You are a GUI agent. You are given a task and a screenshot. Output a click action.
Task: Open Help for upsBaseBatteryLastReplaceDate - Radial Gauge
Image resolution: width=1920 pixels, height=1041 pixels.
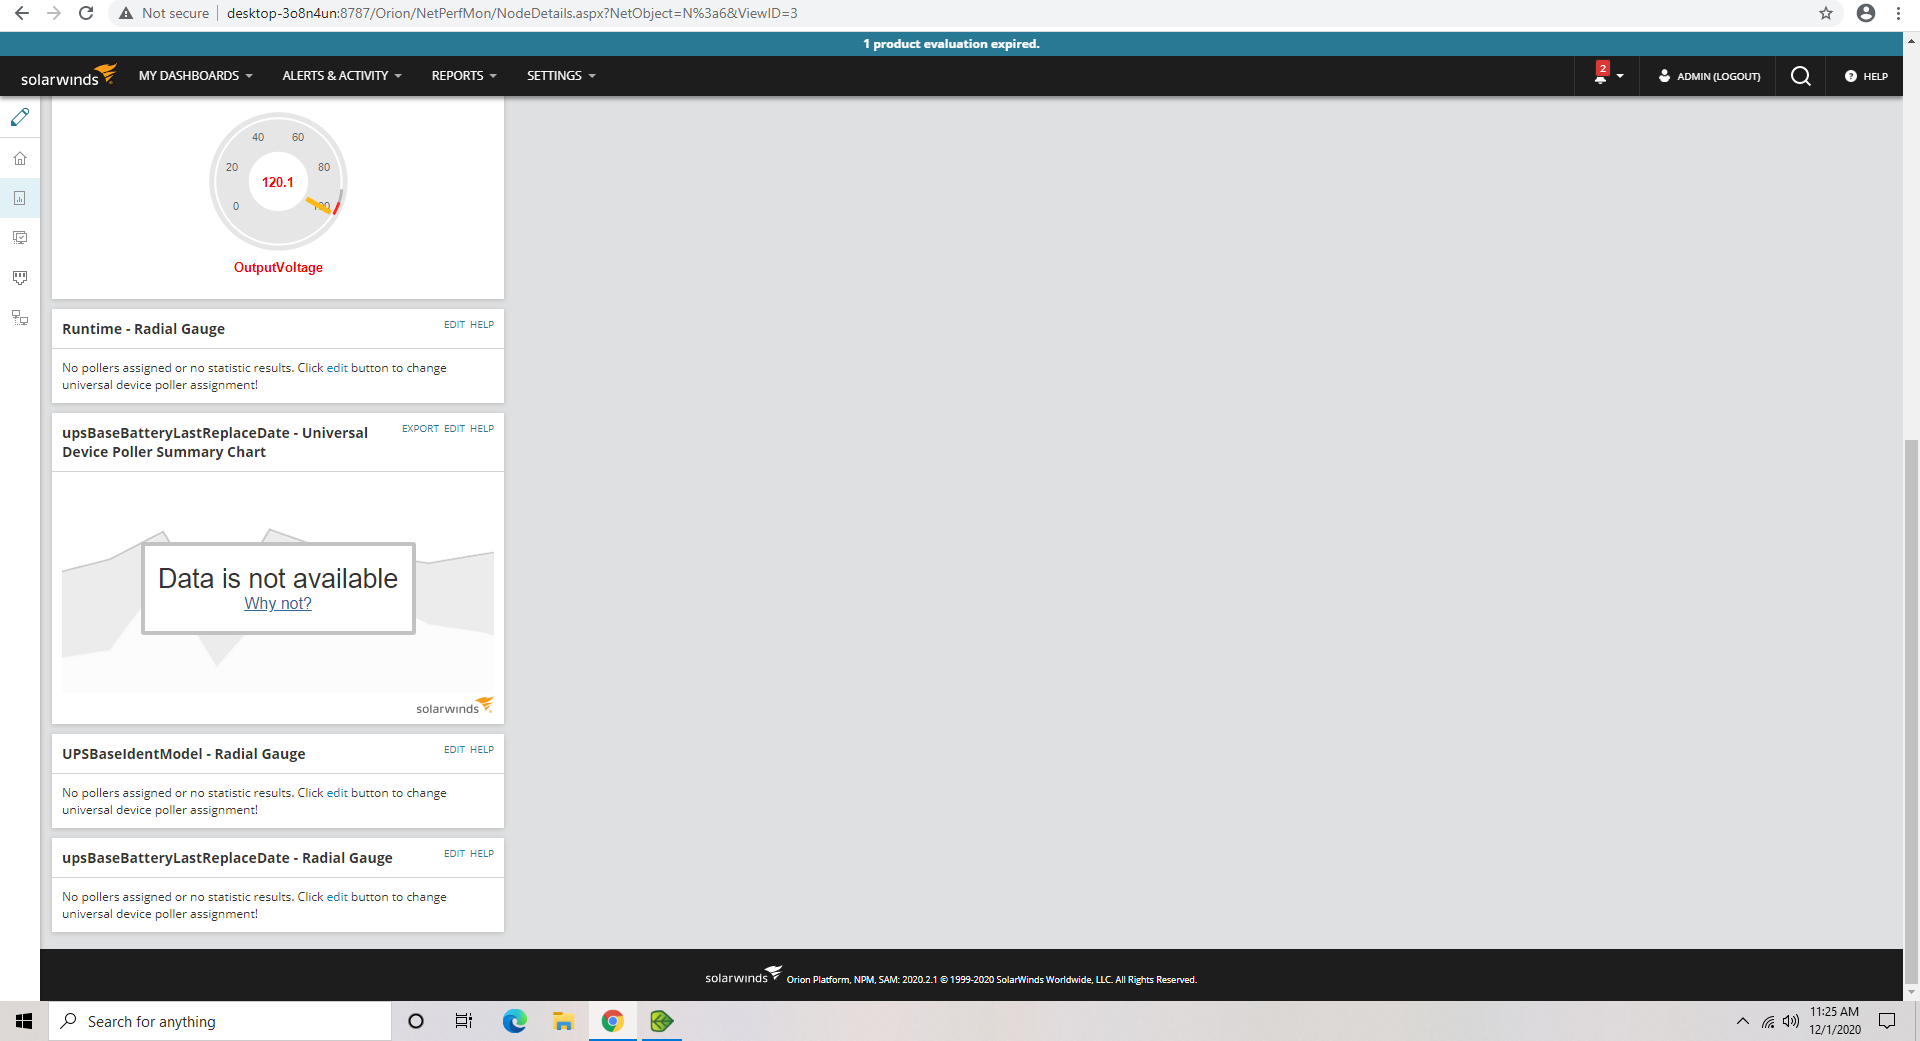click(x=482, y=854)
